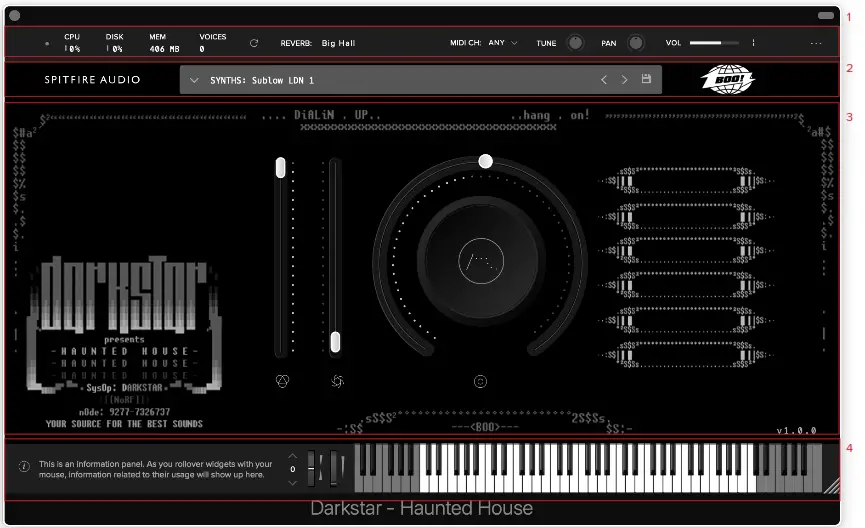
Task: Click the MIDI CH: label
Action: point(466,42)
